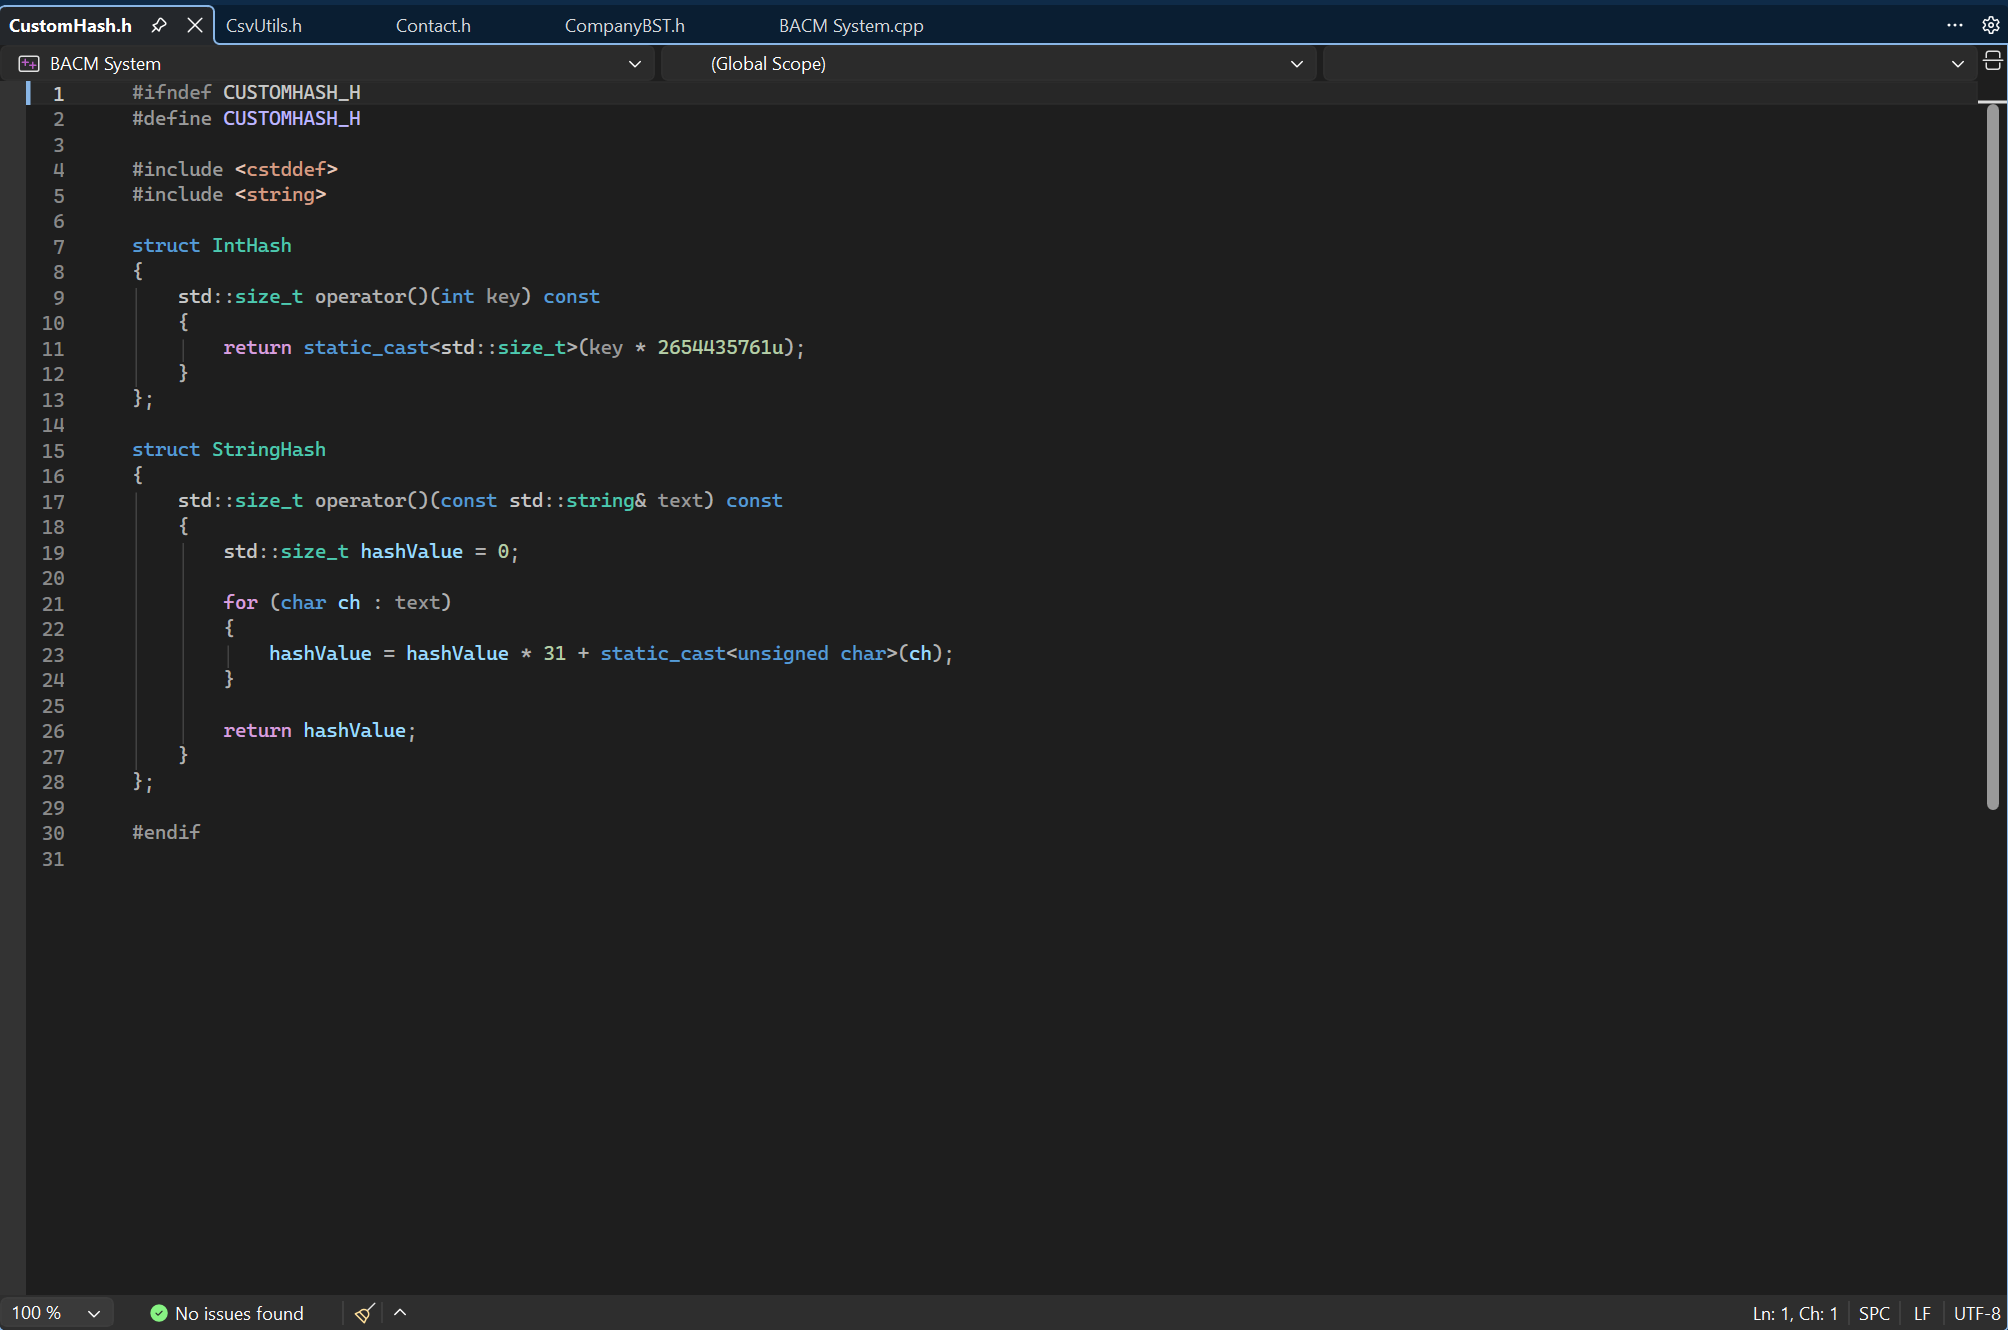Click line number 11 in the gutter
This screenshot has width=2008, height=1330.
coord(53,349)
